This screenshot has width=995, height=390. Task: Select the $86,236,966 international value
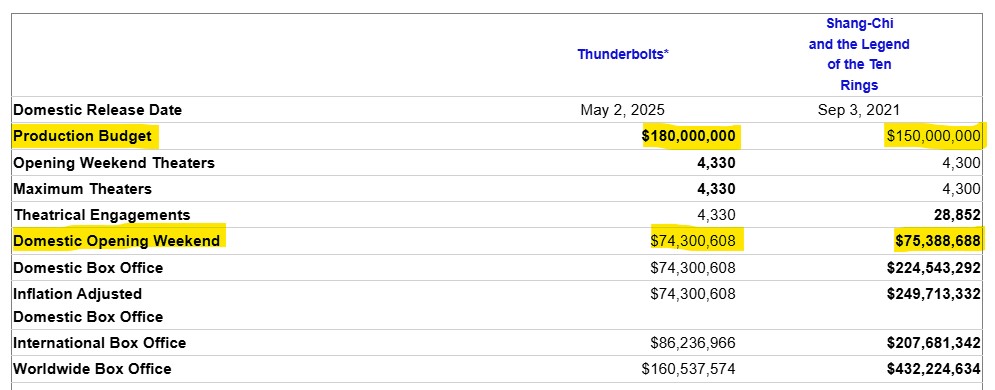pyautogui.click(x=693, y=343)
